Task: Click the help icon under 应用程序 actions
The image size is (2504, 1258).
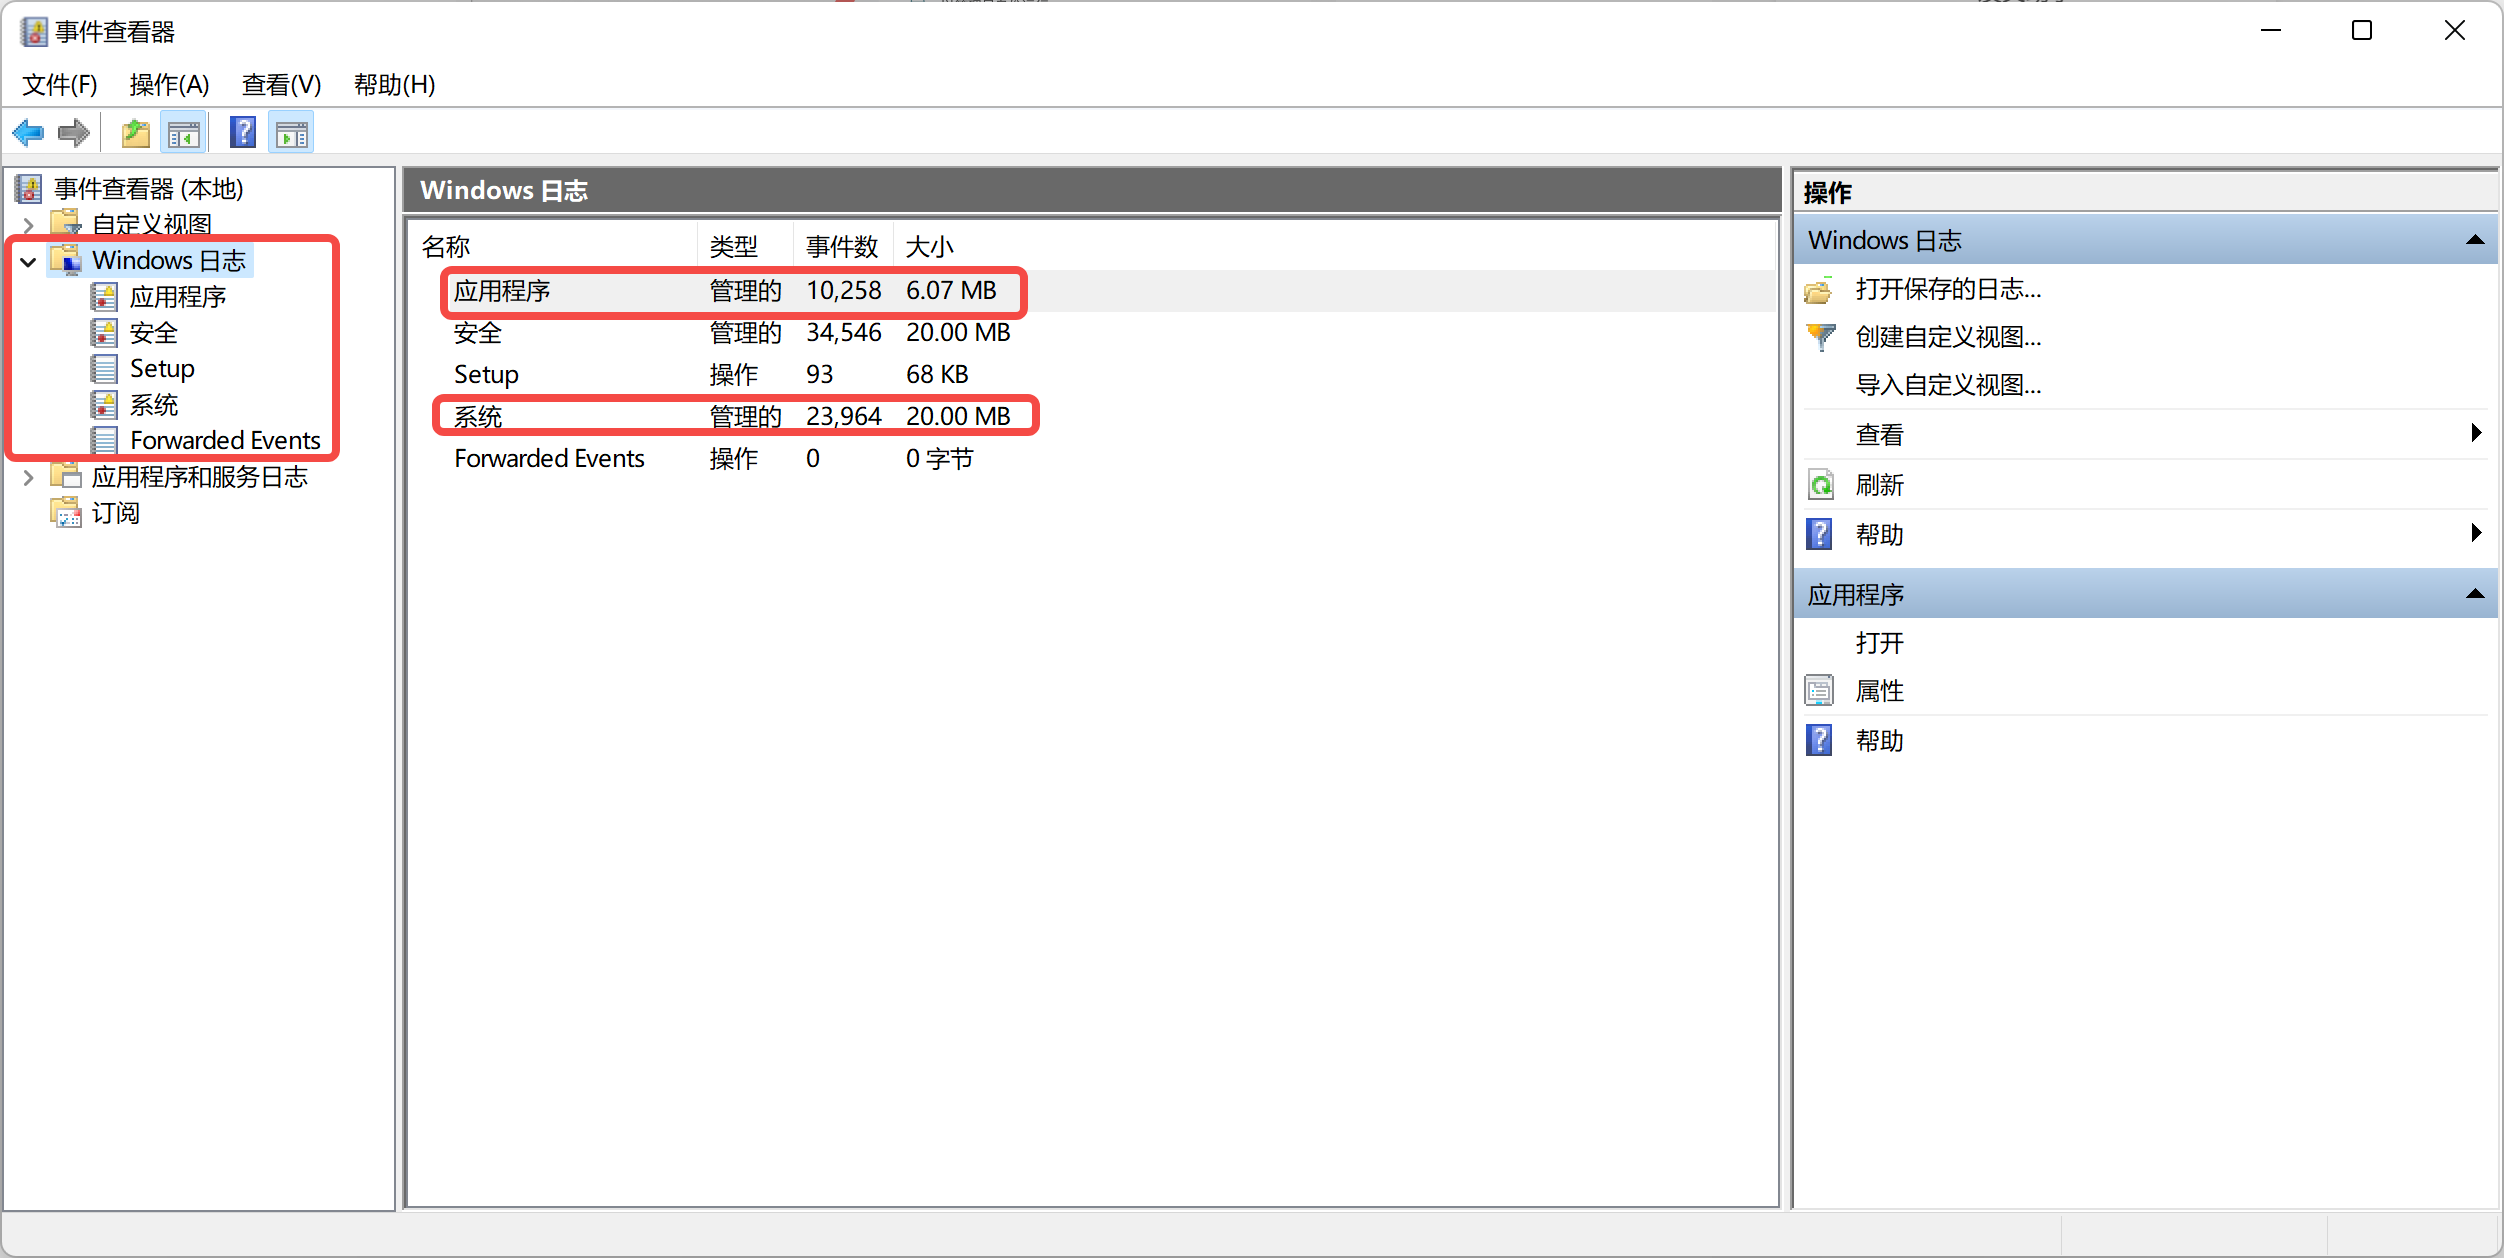Action: click(1820, 740)
